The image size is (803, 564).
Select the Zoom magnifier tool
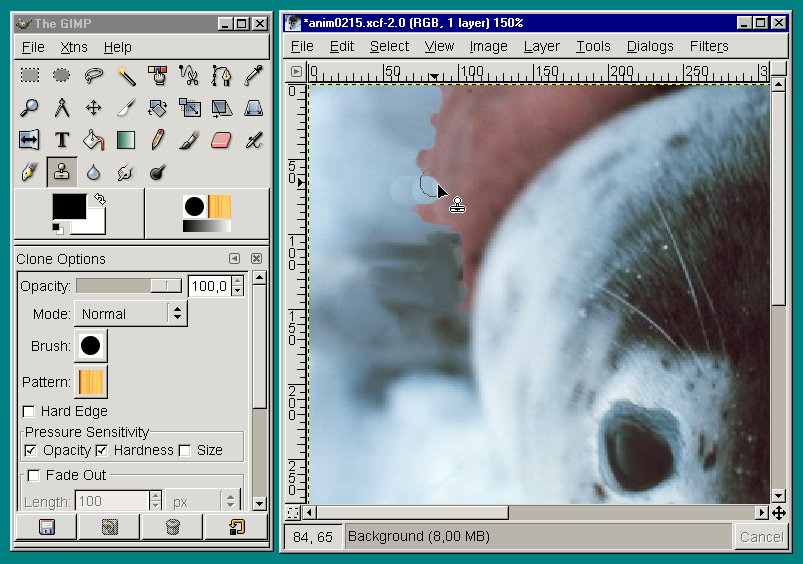pyautogui.click(x=30, y=108)
